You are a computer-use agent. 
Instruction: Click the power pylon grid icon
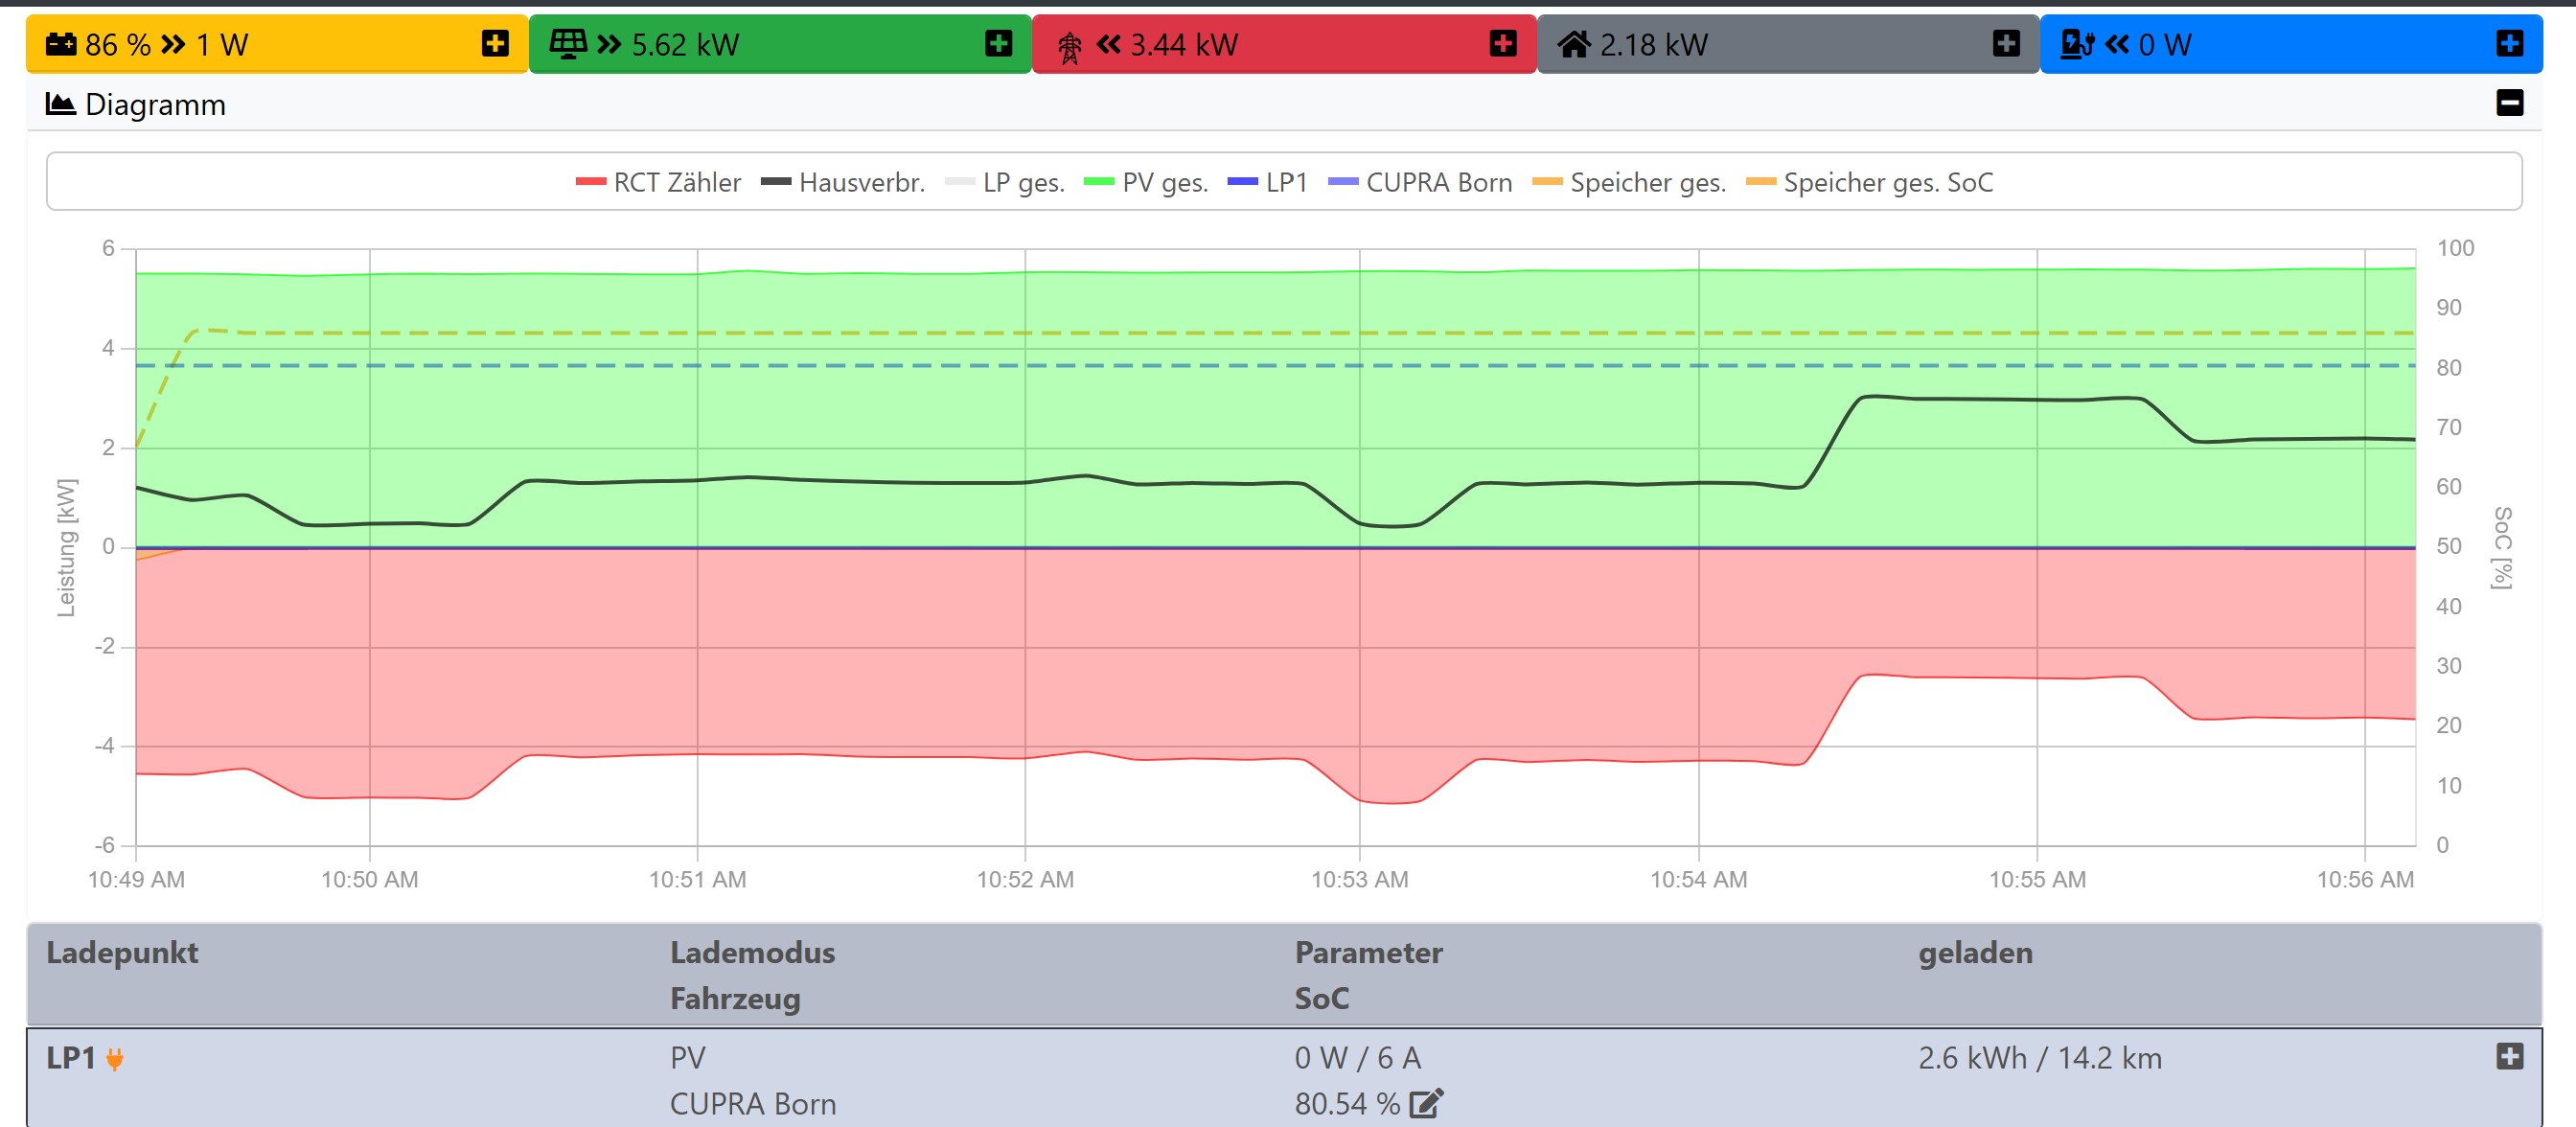coord(1069,46)
